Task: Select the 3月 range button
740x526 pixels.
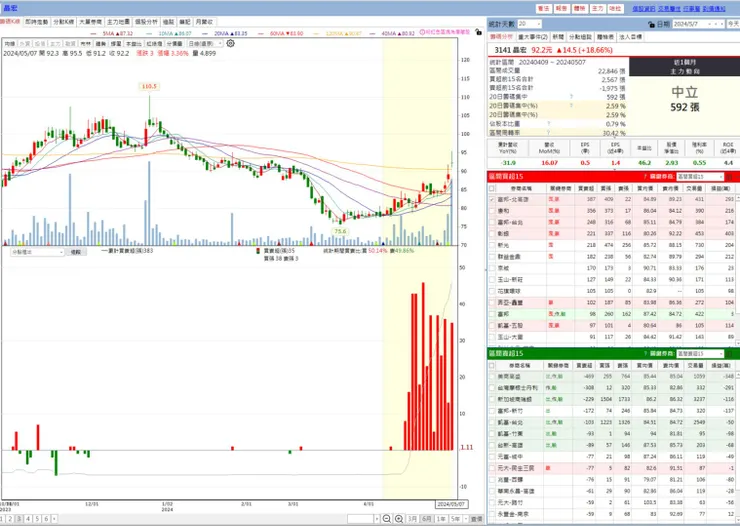Action: click(x=412, y=519)
